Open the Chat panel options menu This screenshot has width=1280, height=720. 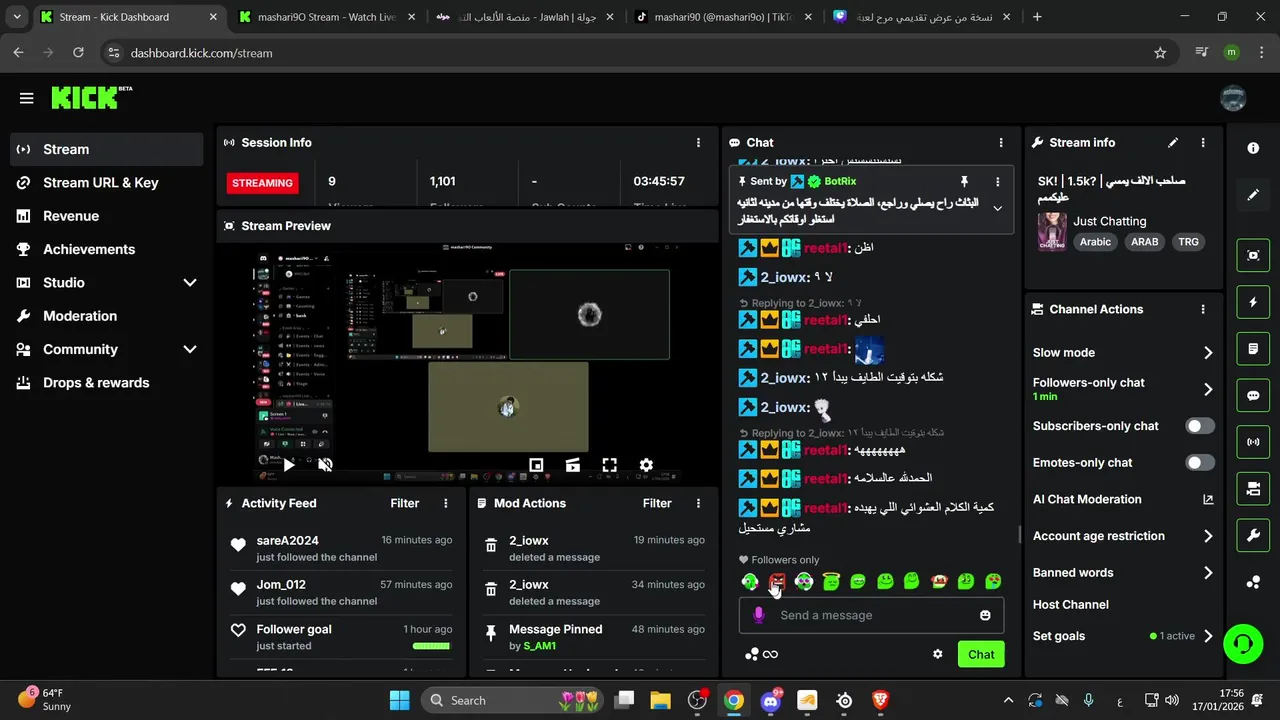tap(1001, 143)
